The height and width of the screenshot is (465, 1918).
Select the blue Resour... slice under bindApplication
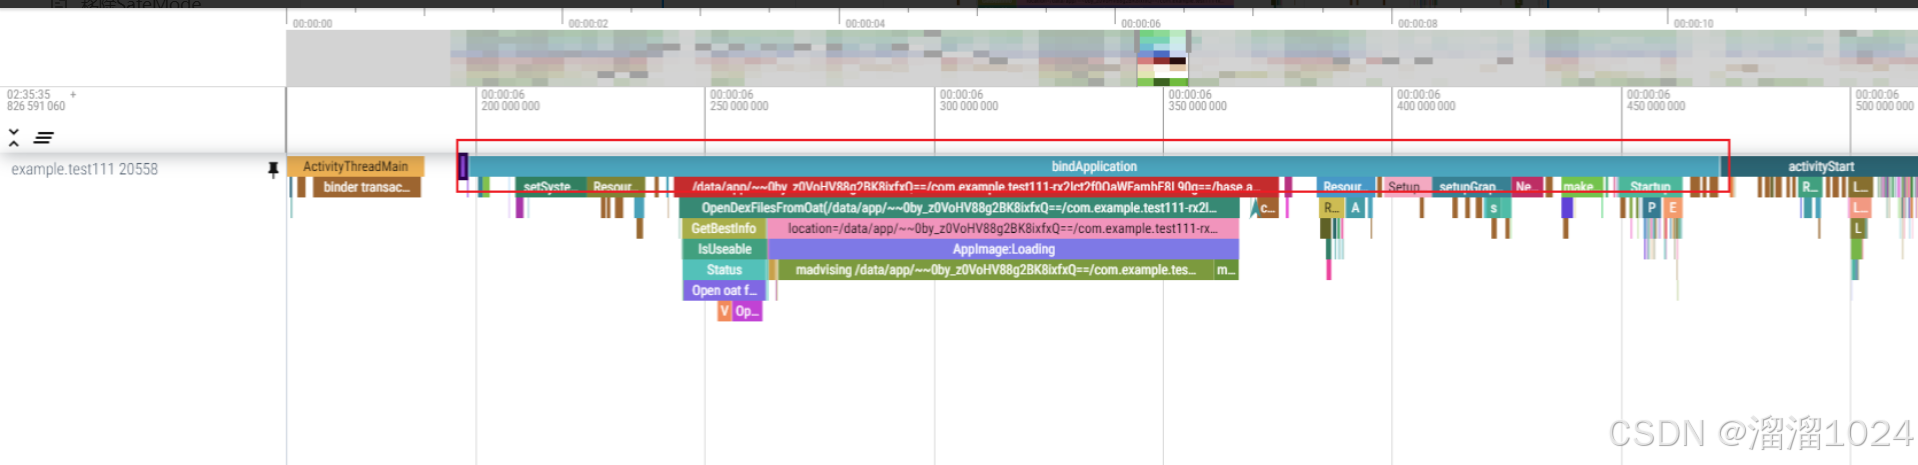coord(1343,187)
